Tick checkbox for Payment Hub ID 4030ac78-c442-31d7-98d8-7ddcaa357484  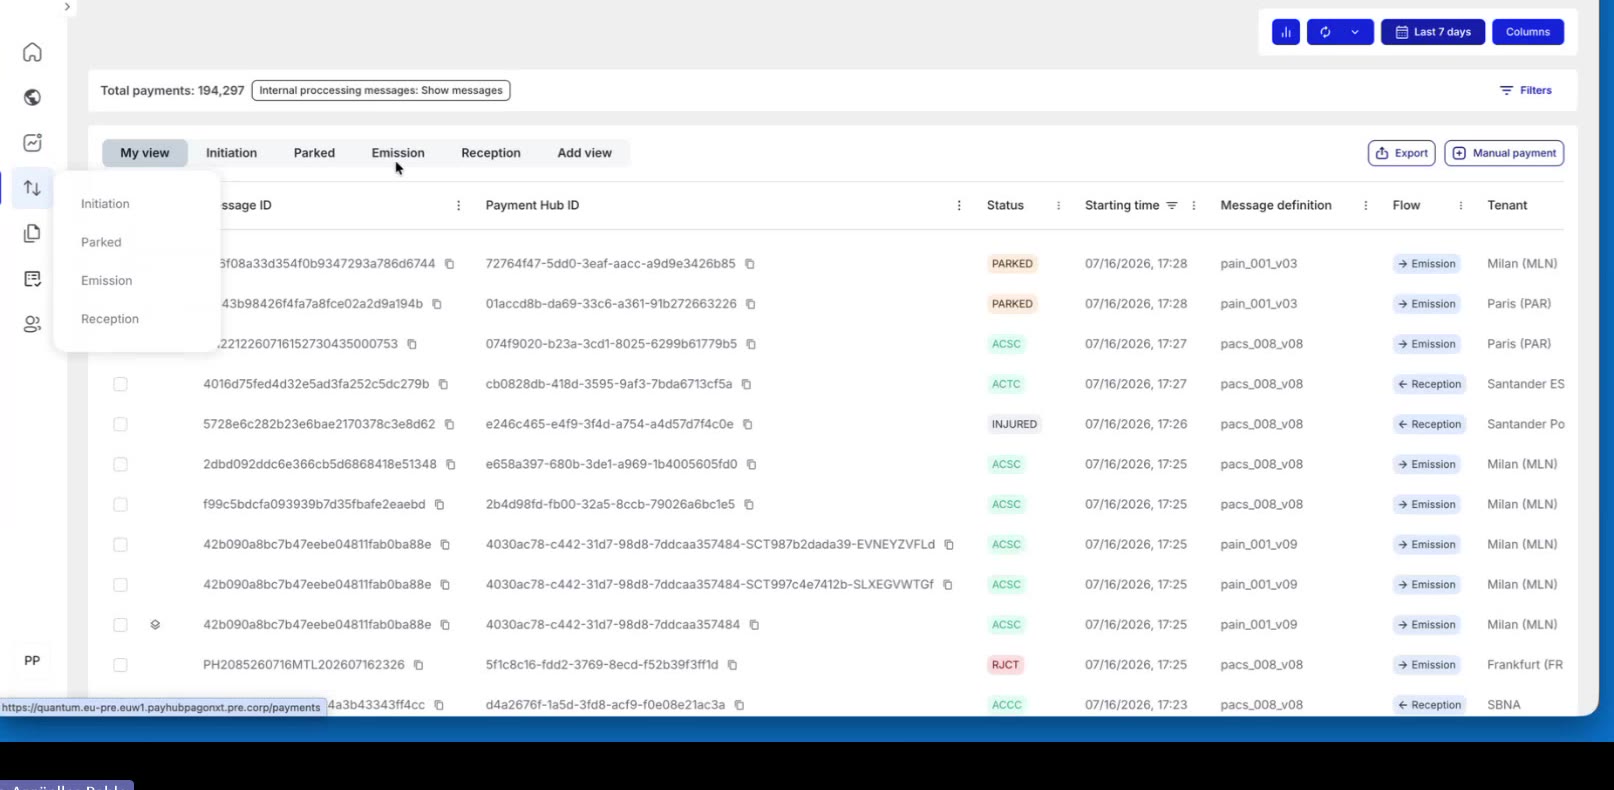120,625
